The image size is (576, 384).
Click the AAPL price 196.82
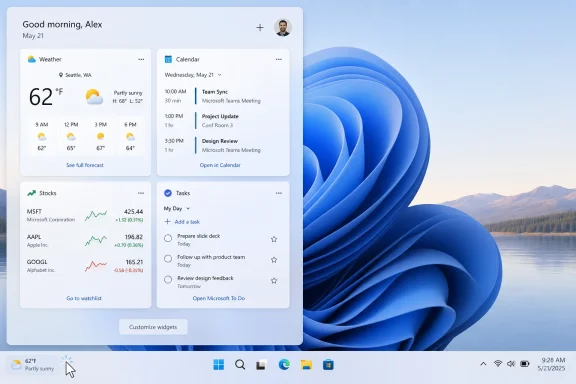tap(134, 237)
